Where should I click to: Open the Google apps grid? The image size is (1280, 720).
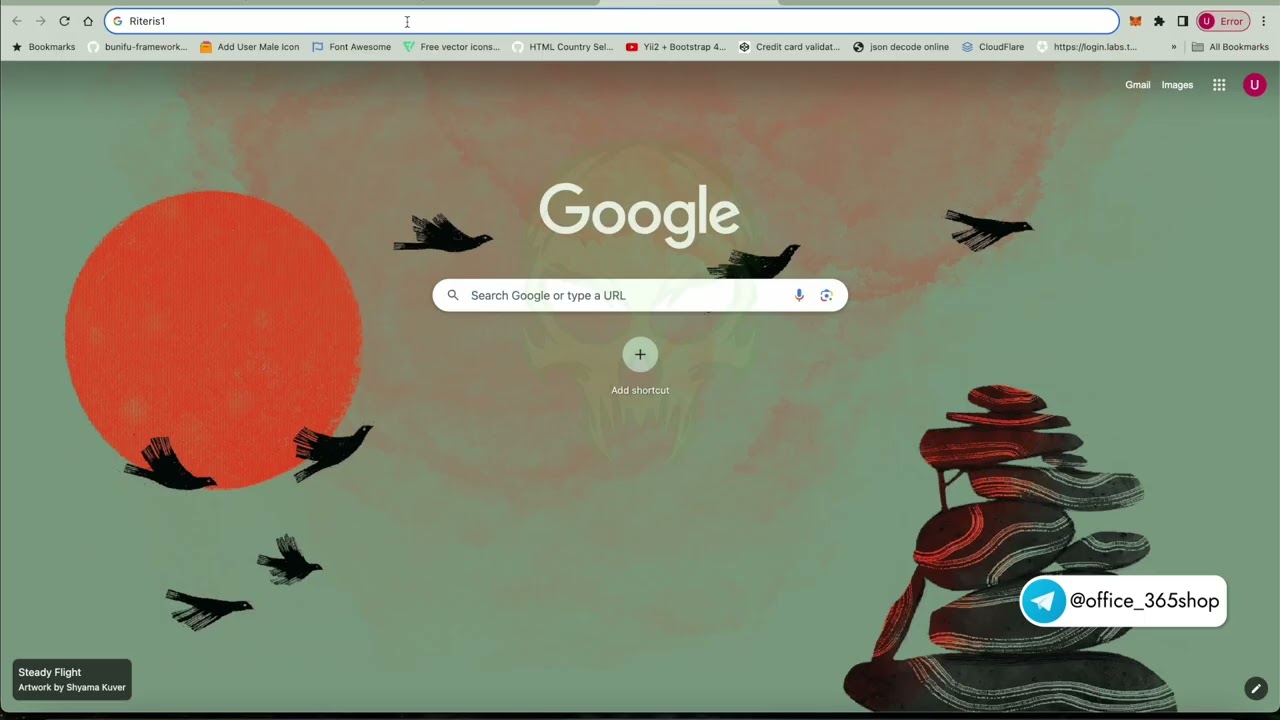pos(1219,85)
